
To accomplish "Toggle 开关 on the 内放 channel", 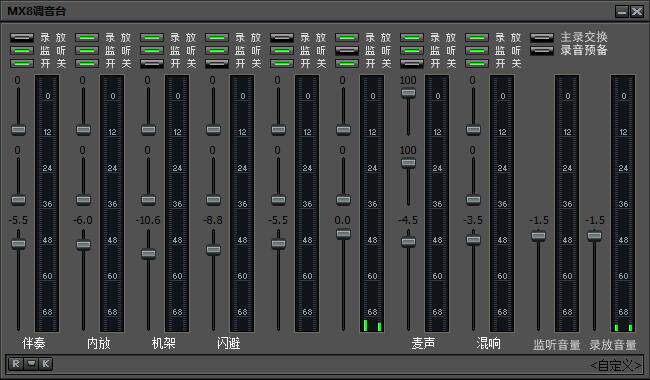I will tap(87, 63).
